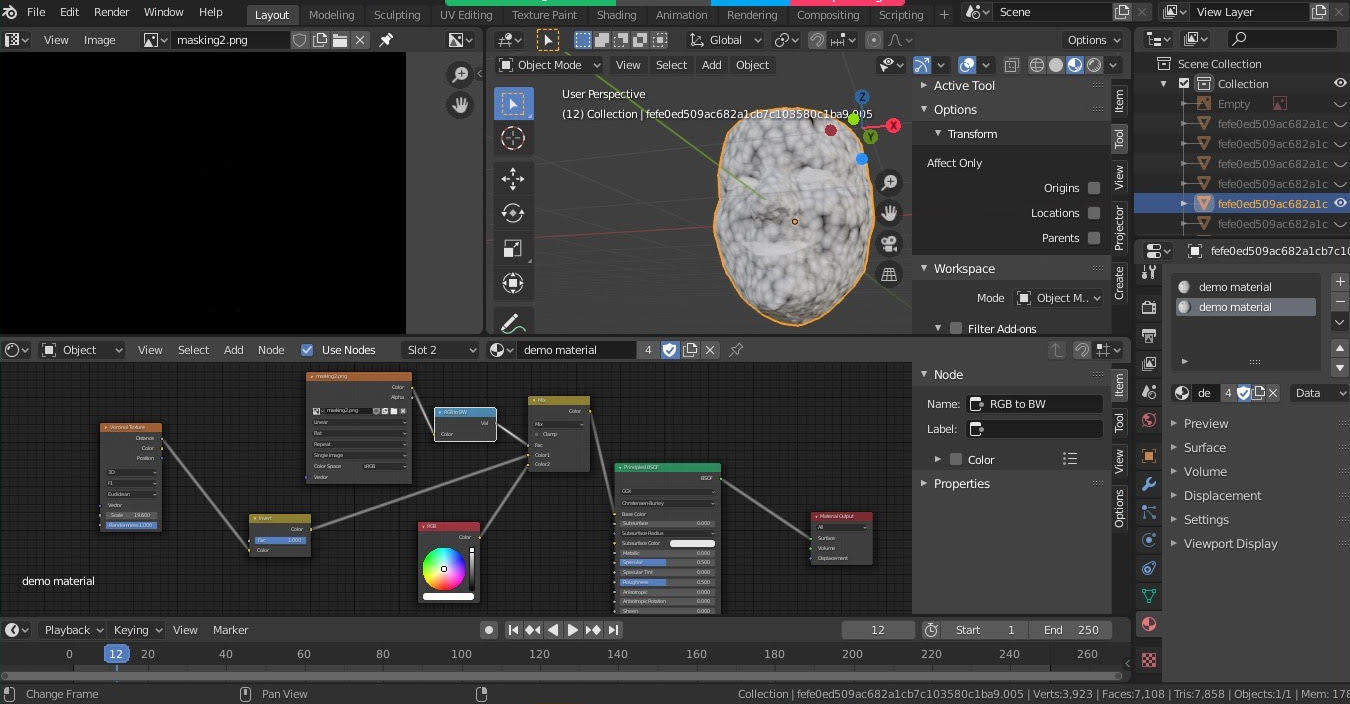Select the Move tool
Image resolution: width=1350 pixels, height=704 pixels.
[513, 179]
